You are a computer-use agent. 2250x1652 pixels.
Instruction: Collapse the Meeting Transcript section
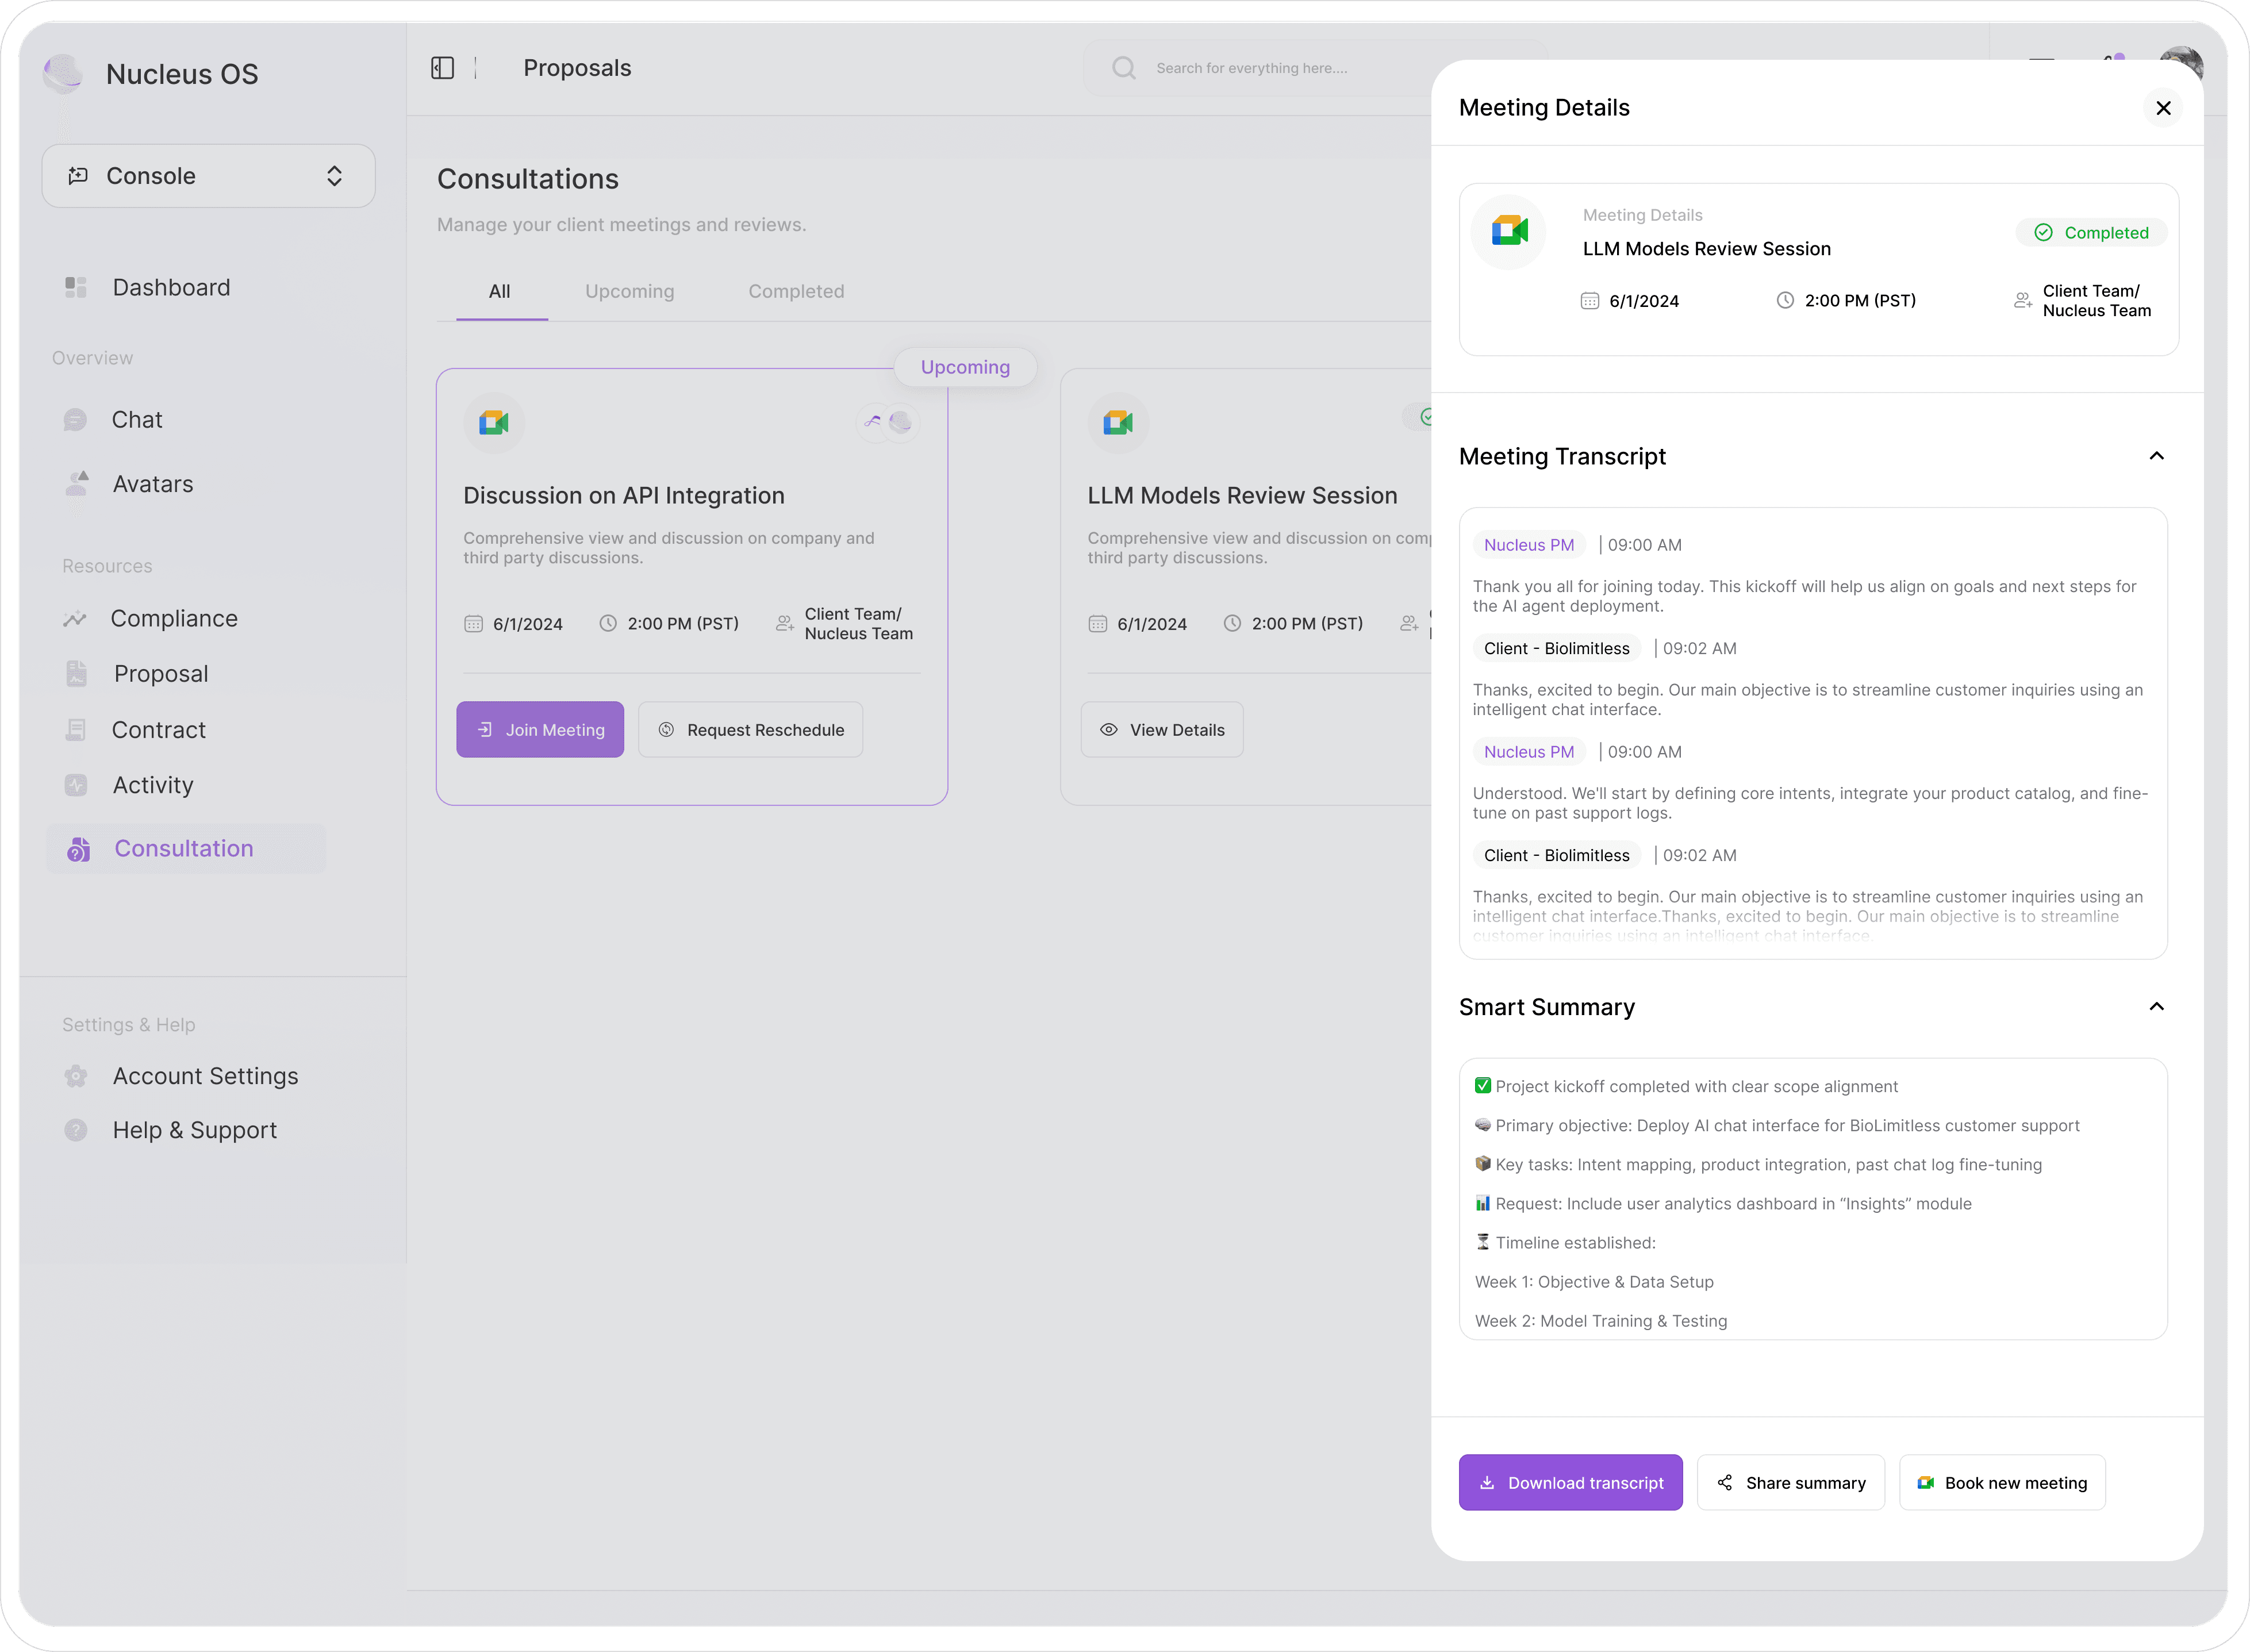point(2156,456)
